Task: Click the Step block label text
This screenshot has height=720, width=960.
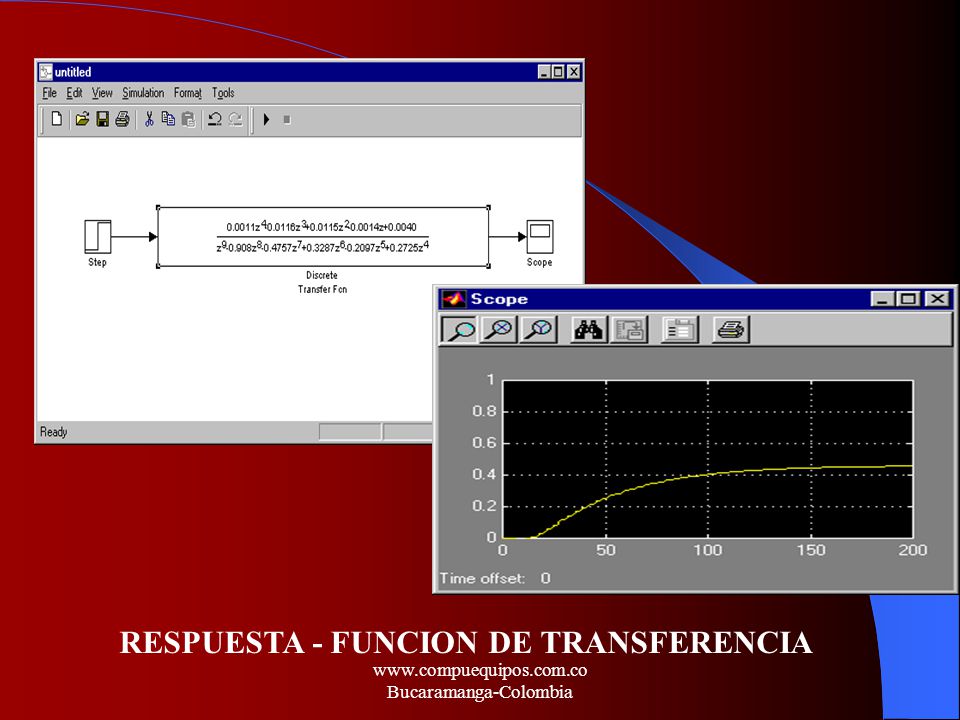Action: pyautogui.click(x=97, y=262)
